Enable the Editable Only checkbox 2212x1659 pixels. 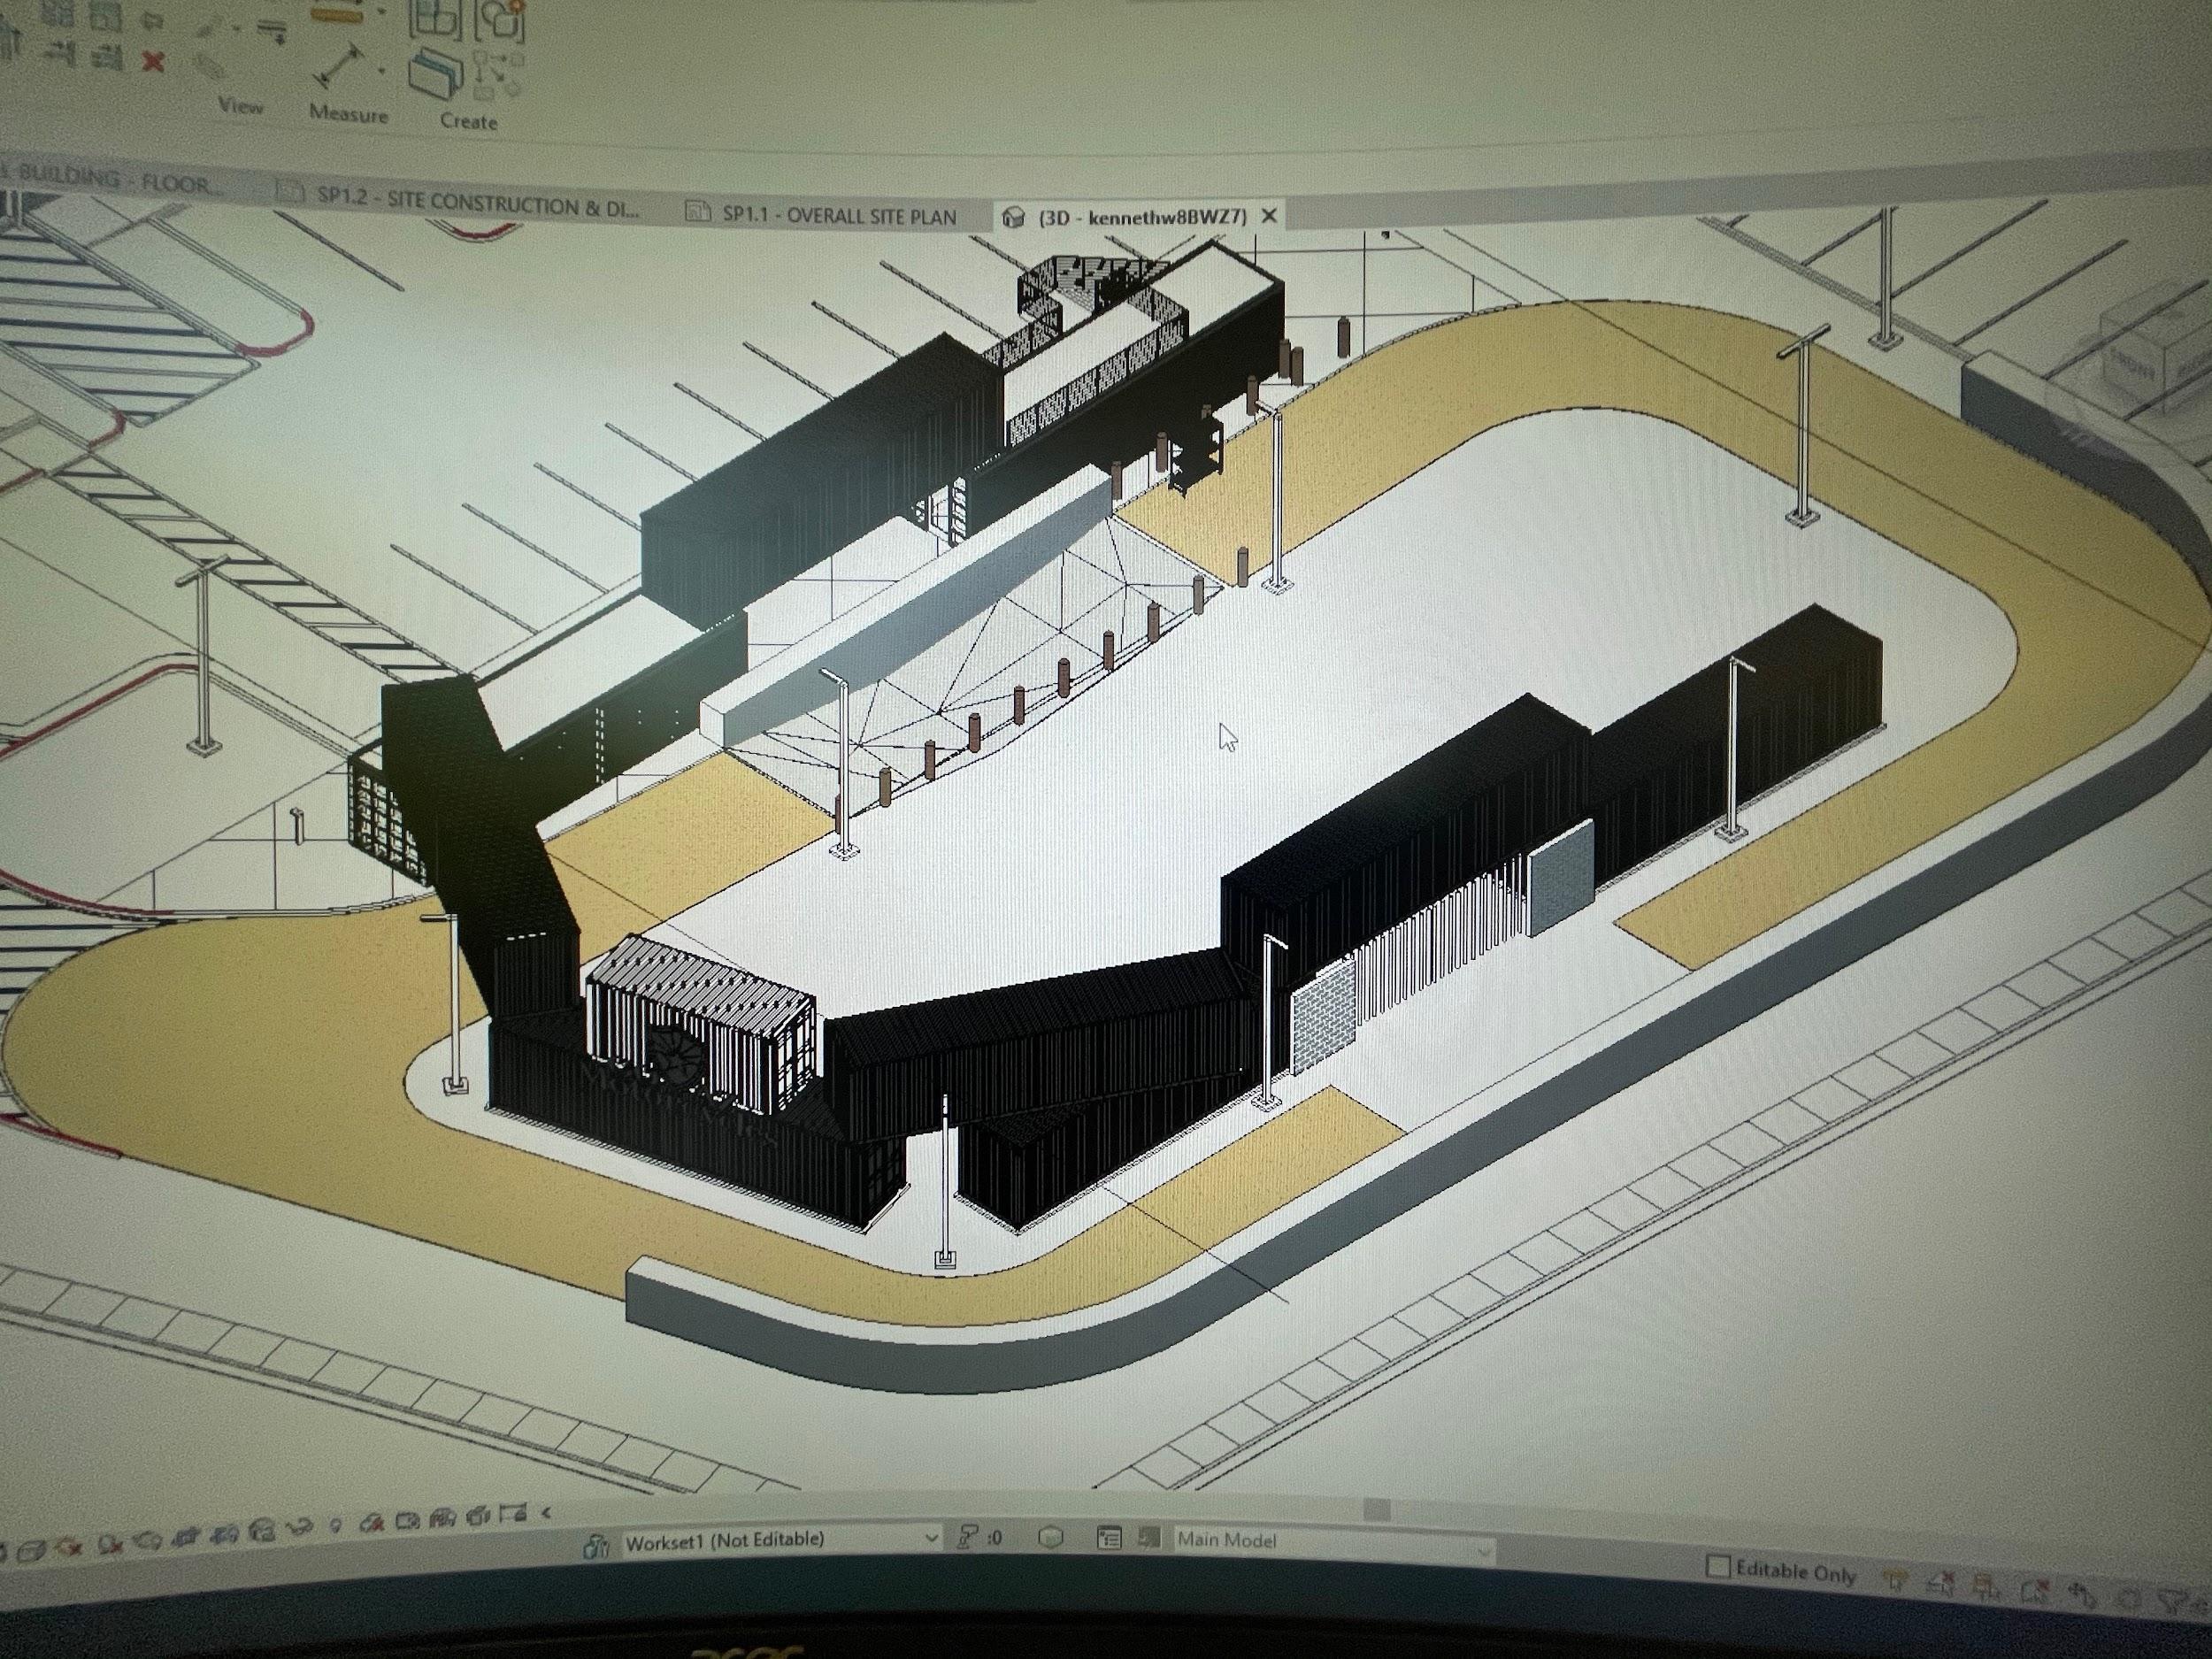pyautogui.click(x=1717, y=1566)
